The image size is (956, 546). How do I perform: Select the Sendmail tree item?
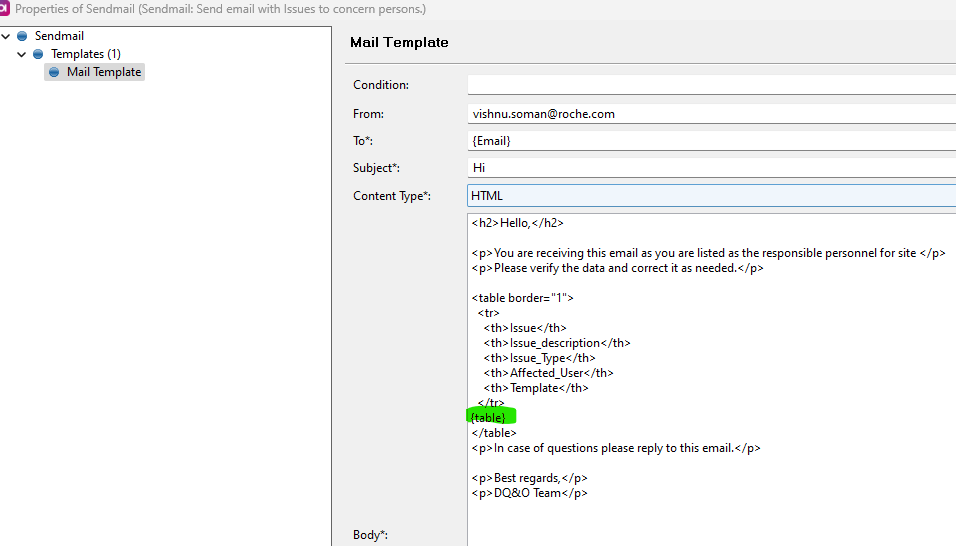[59, 36]
